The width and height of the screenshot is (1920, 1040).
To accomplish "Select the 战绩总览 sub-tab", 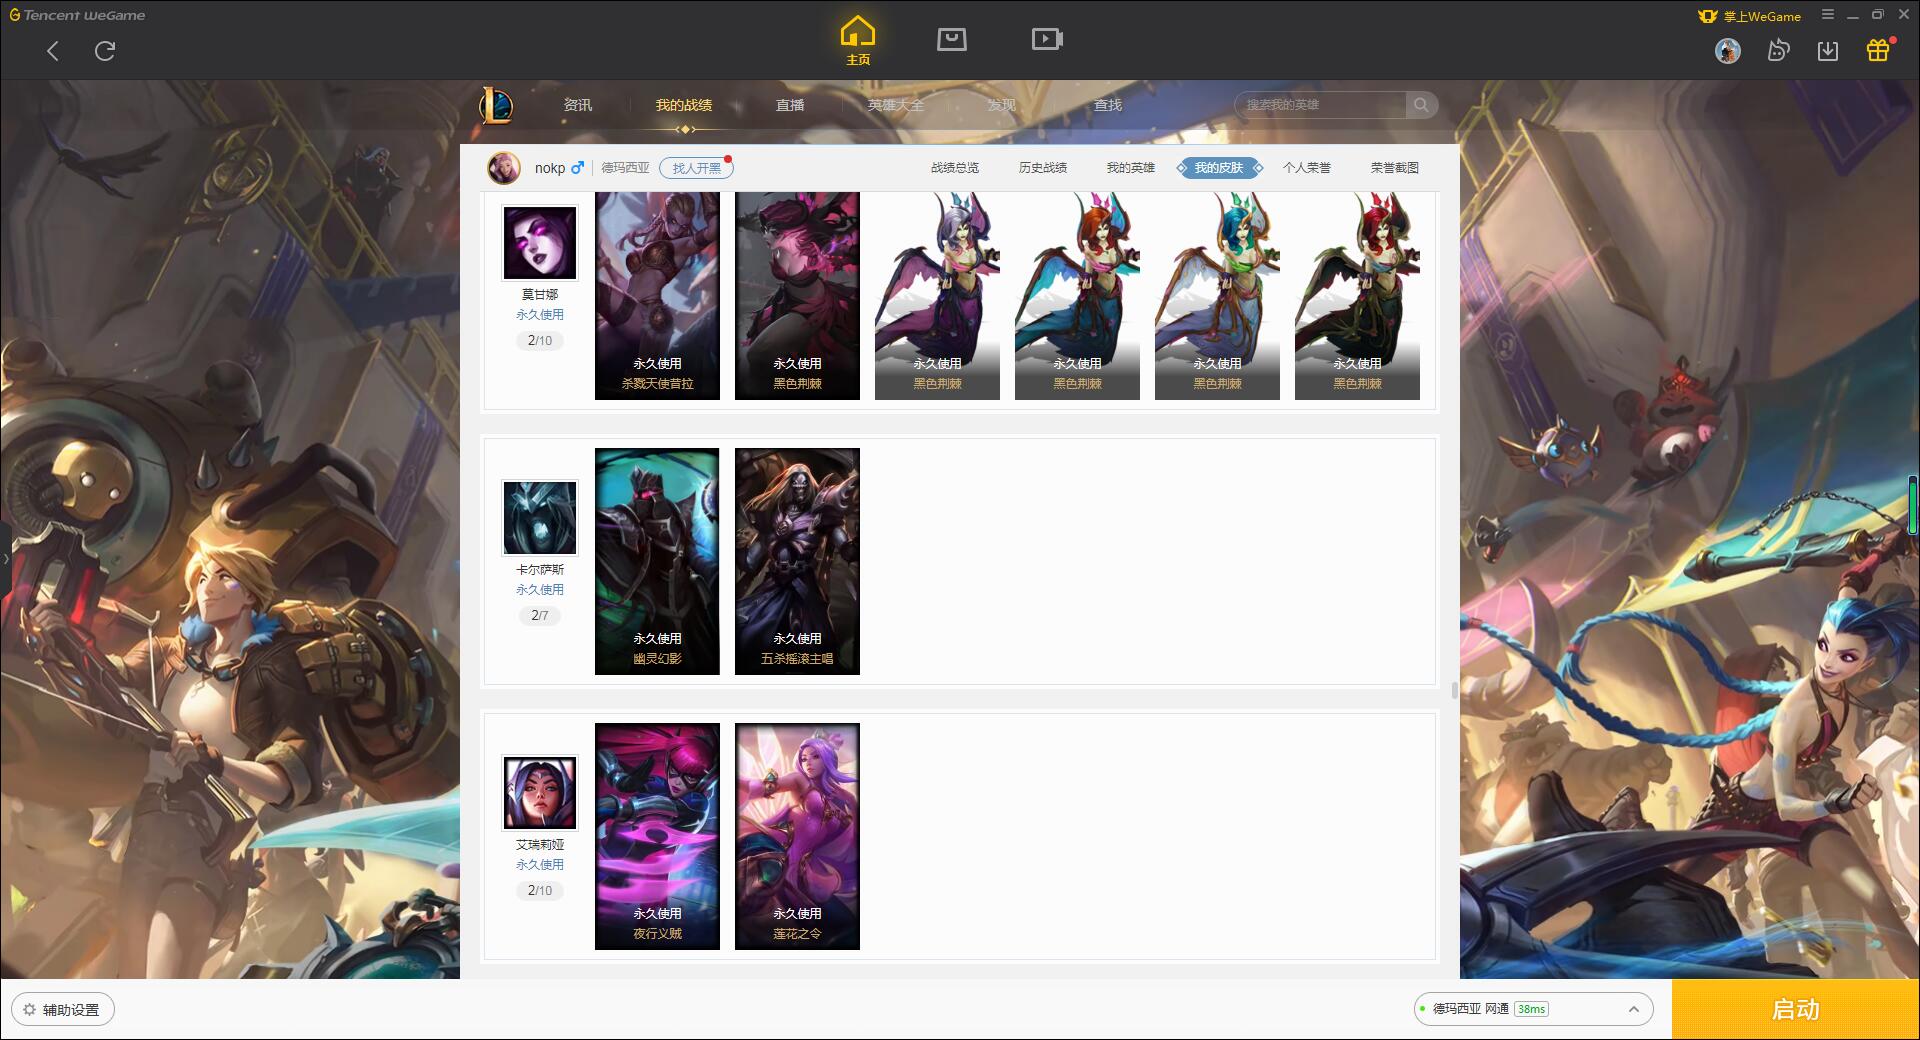I will click(x=955, y=168).
